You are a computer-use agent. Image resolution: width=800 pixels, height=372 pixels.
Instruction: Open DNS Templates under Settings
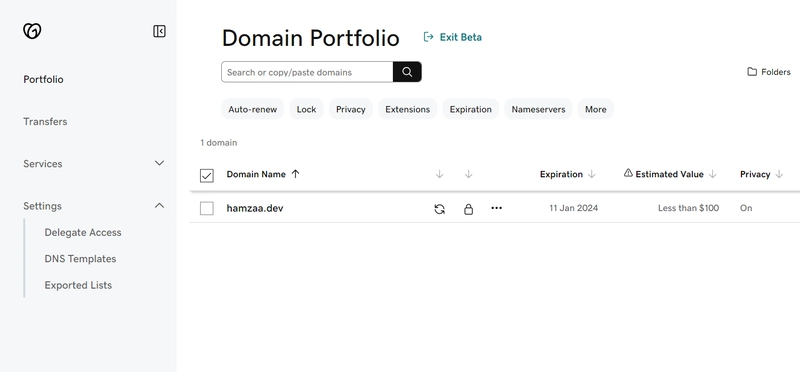[x=80, y=259]
